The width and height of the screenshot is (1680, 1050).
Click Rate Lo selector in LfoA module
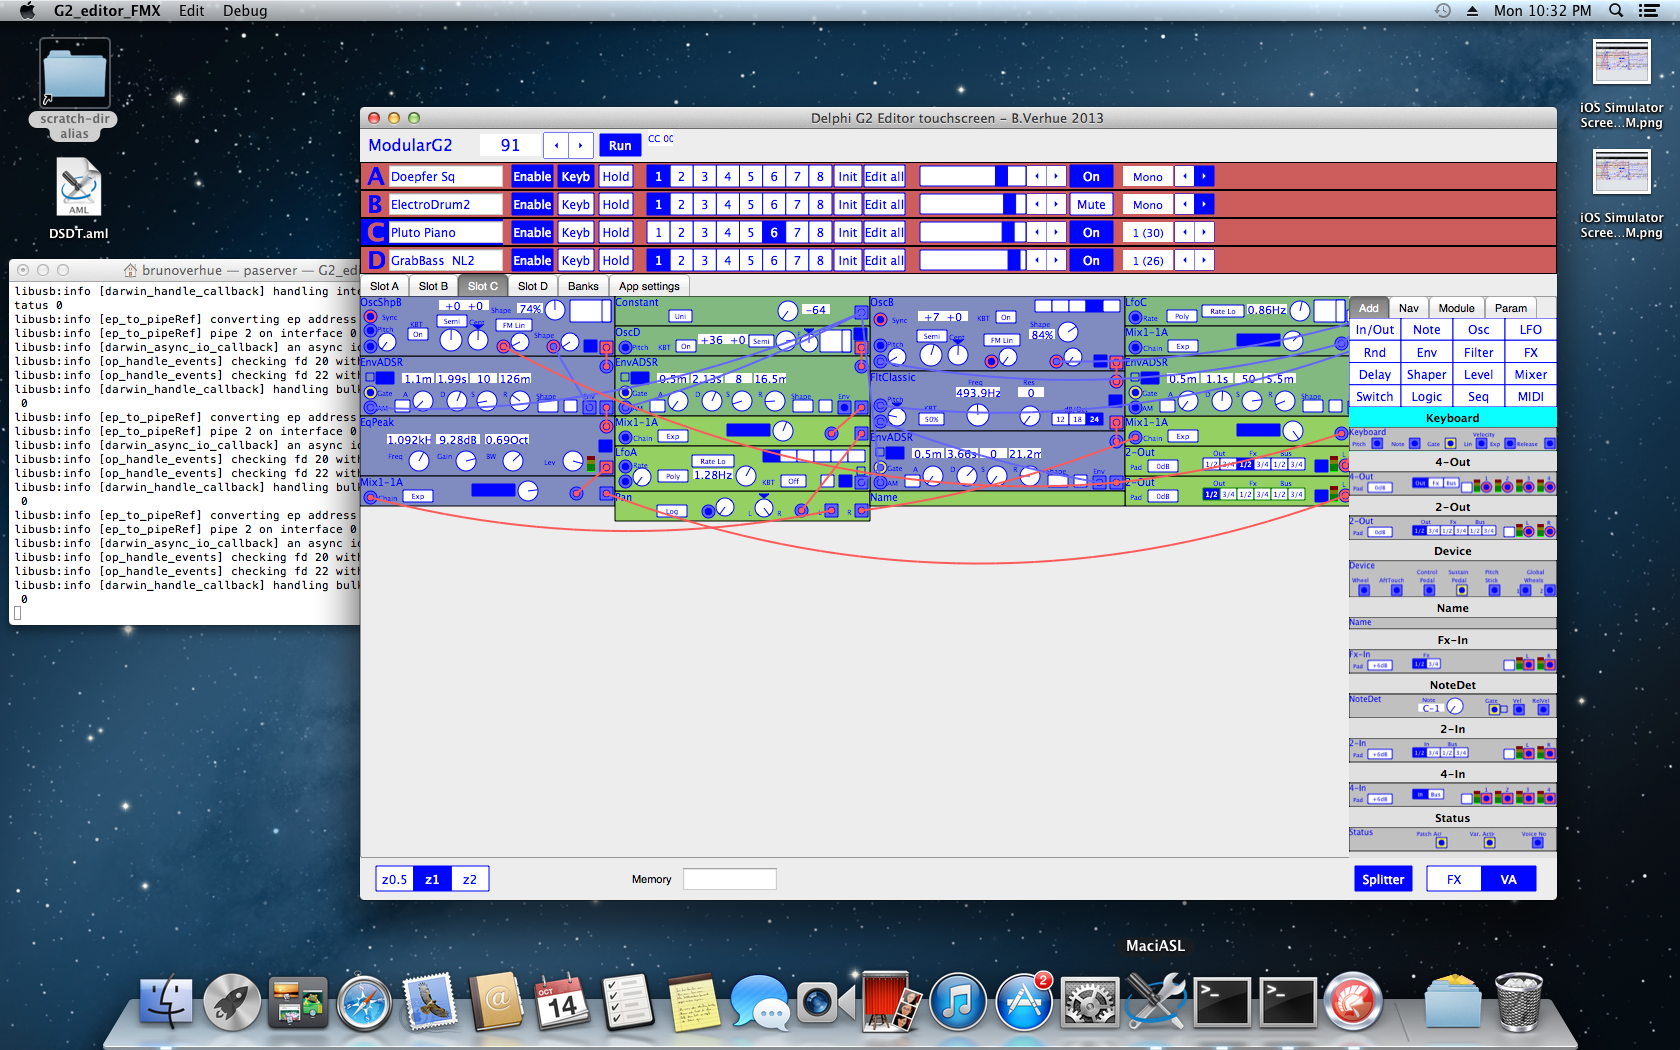click(713, 461)
